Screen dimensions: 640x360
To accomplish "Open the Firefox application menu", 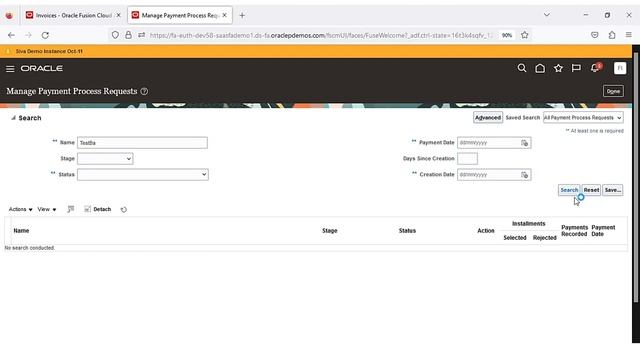I will (629, 35).
